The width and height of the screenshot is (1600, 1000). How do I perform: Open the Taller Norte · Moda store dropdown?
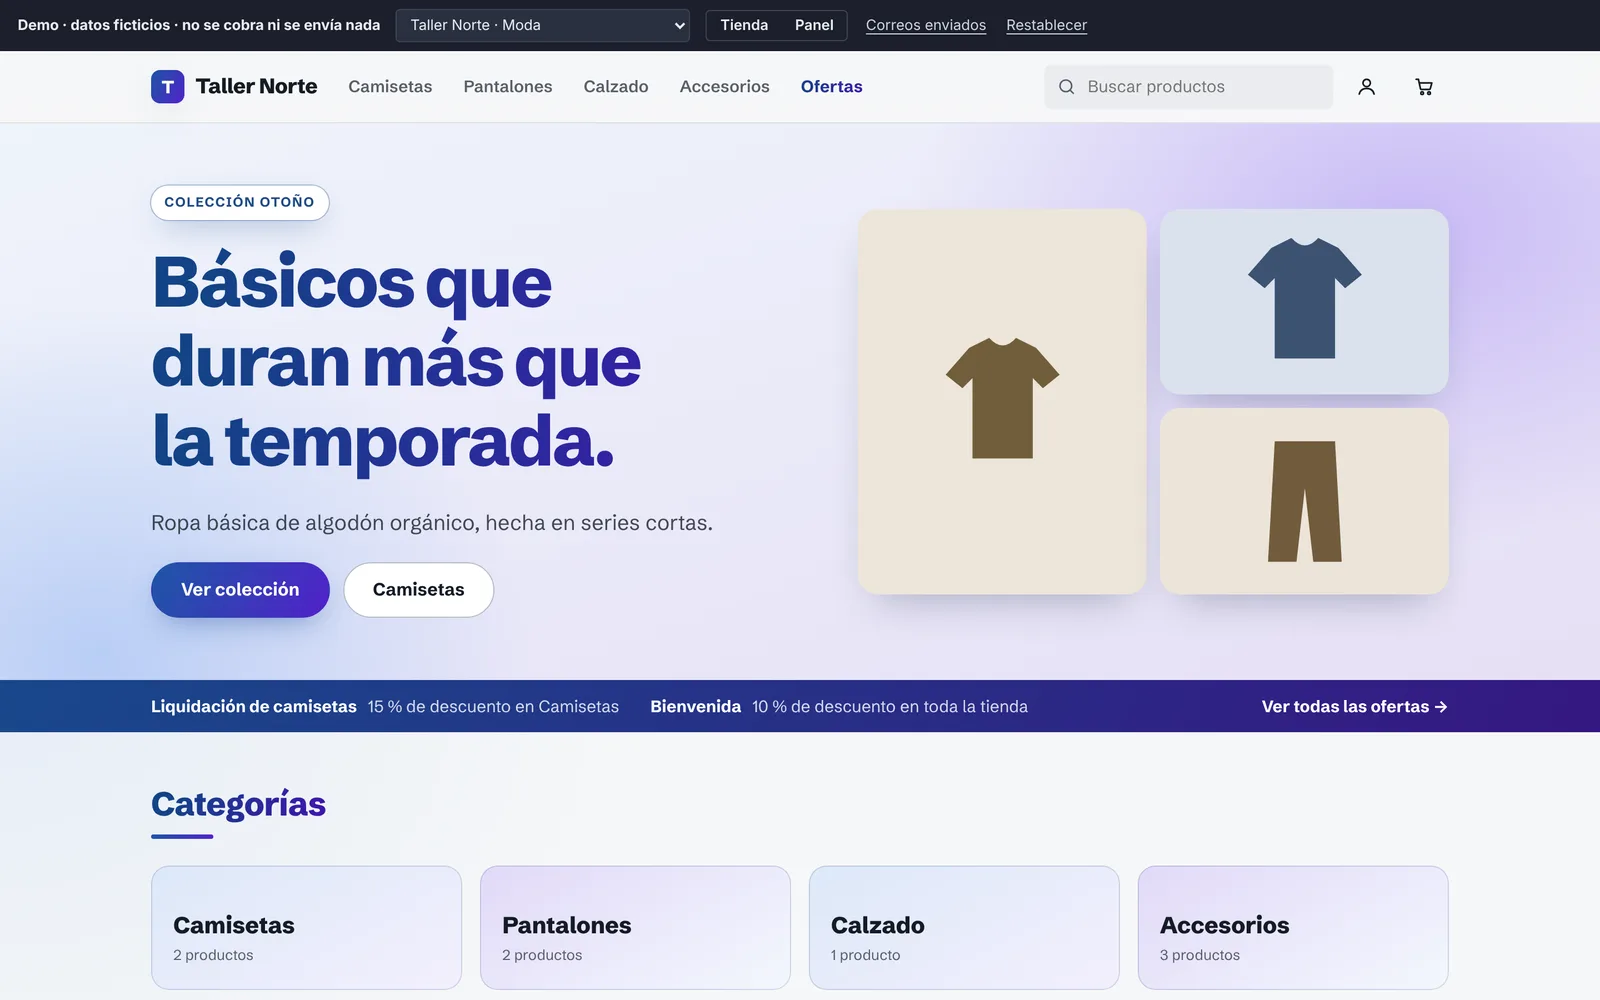543,25
